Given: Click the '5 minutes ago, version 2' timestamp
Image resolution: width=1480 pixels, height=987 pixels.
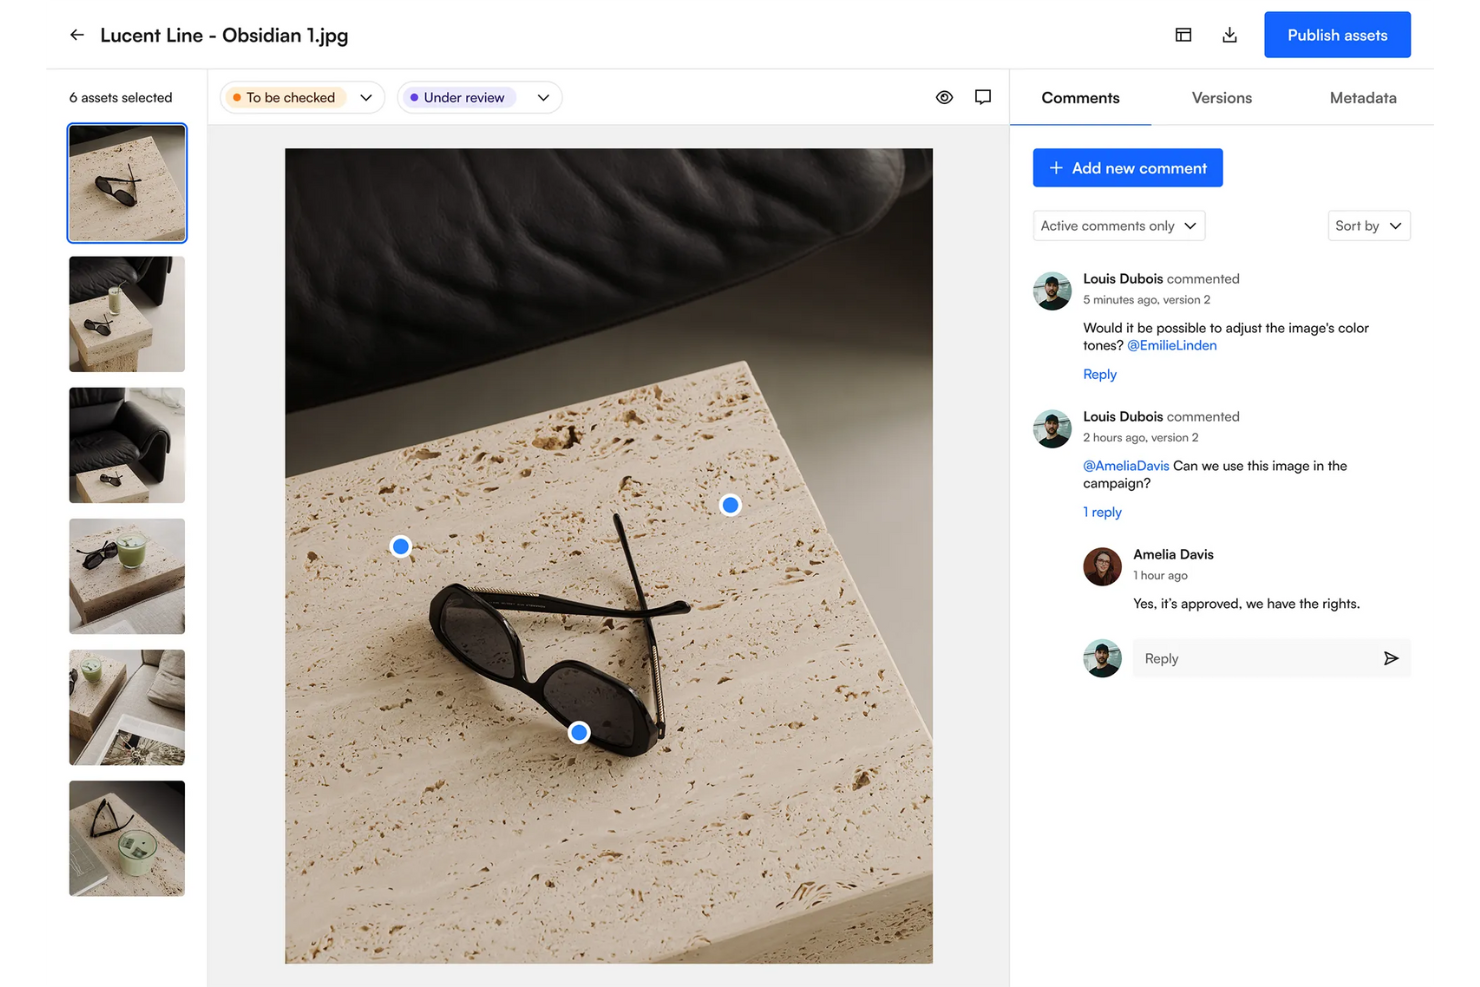Looking at the screenshot, I should pos(1147,300).
